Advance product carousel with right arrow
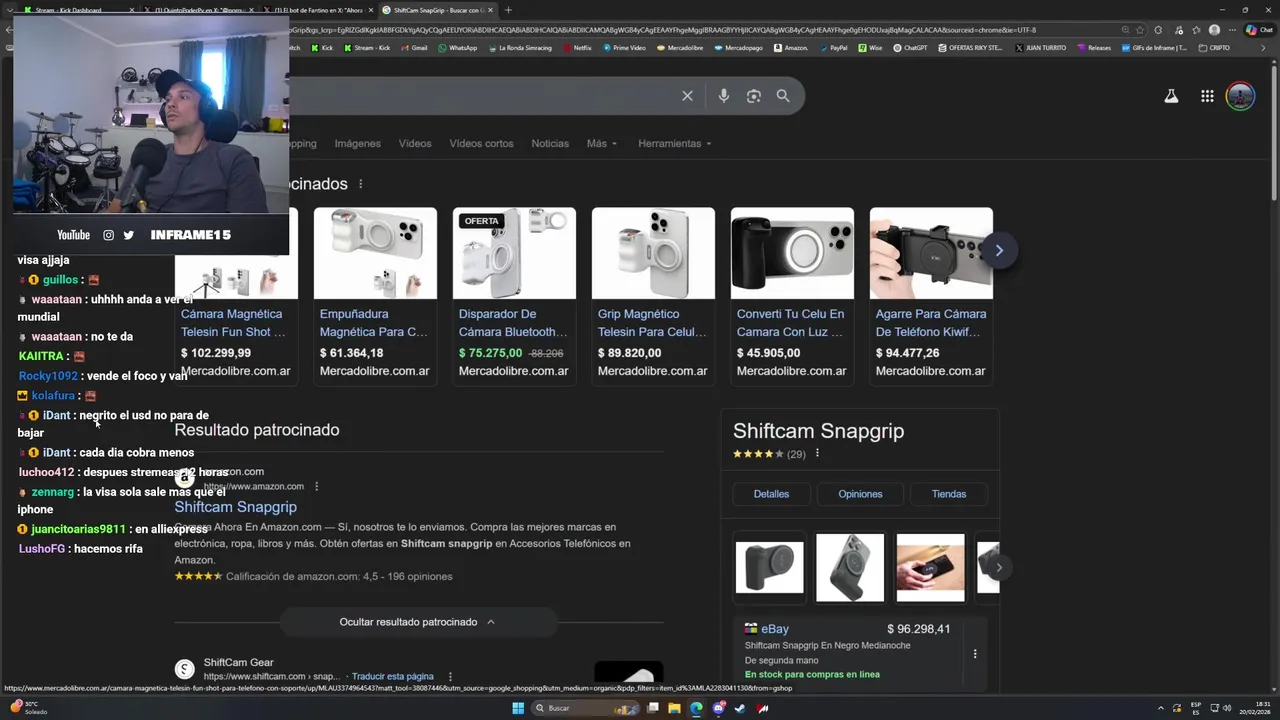The image size is (1280, 720). tap(998, 250)
